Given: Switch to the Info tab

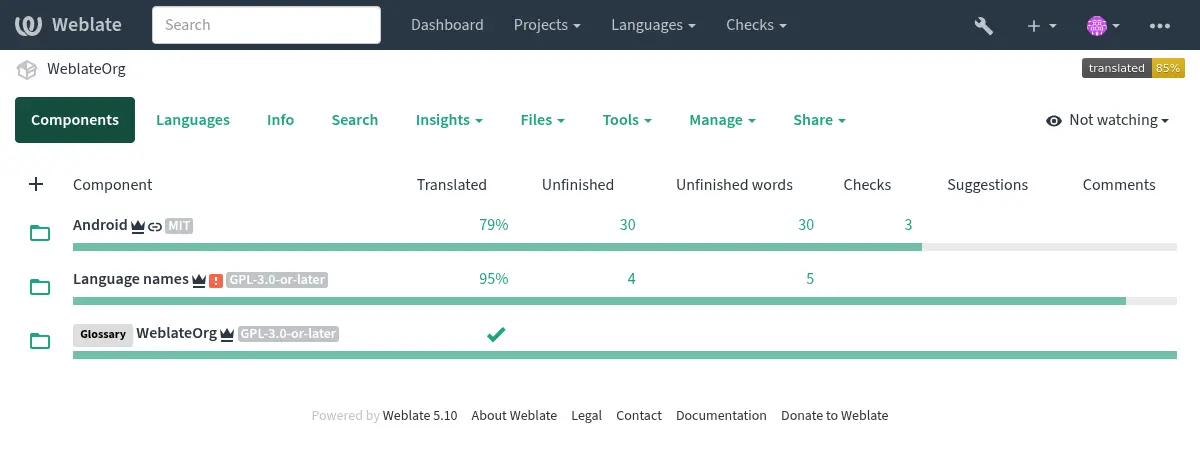Looking at the screenshot, I should pos(280,120).
